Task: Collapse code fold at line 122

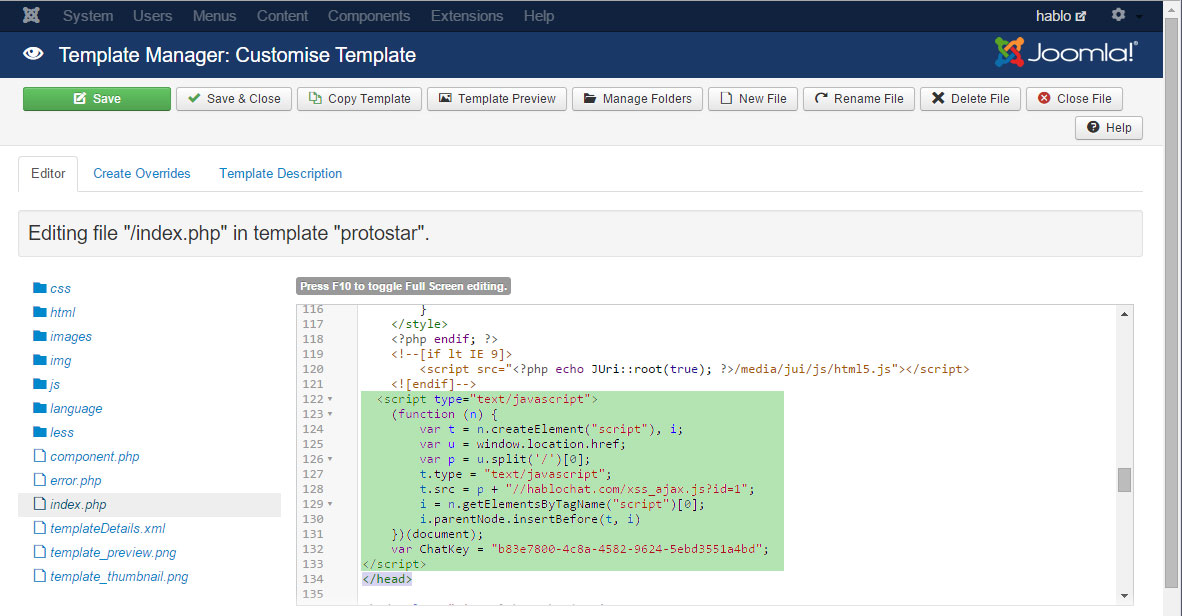Action: [329, 400]
